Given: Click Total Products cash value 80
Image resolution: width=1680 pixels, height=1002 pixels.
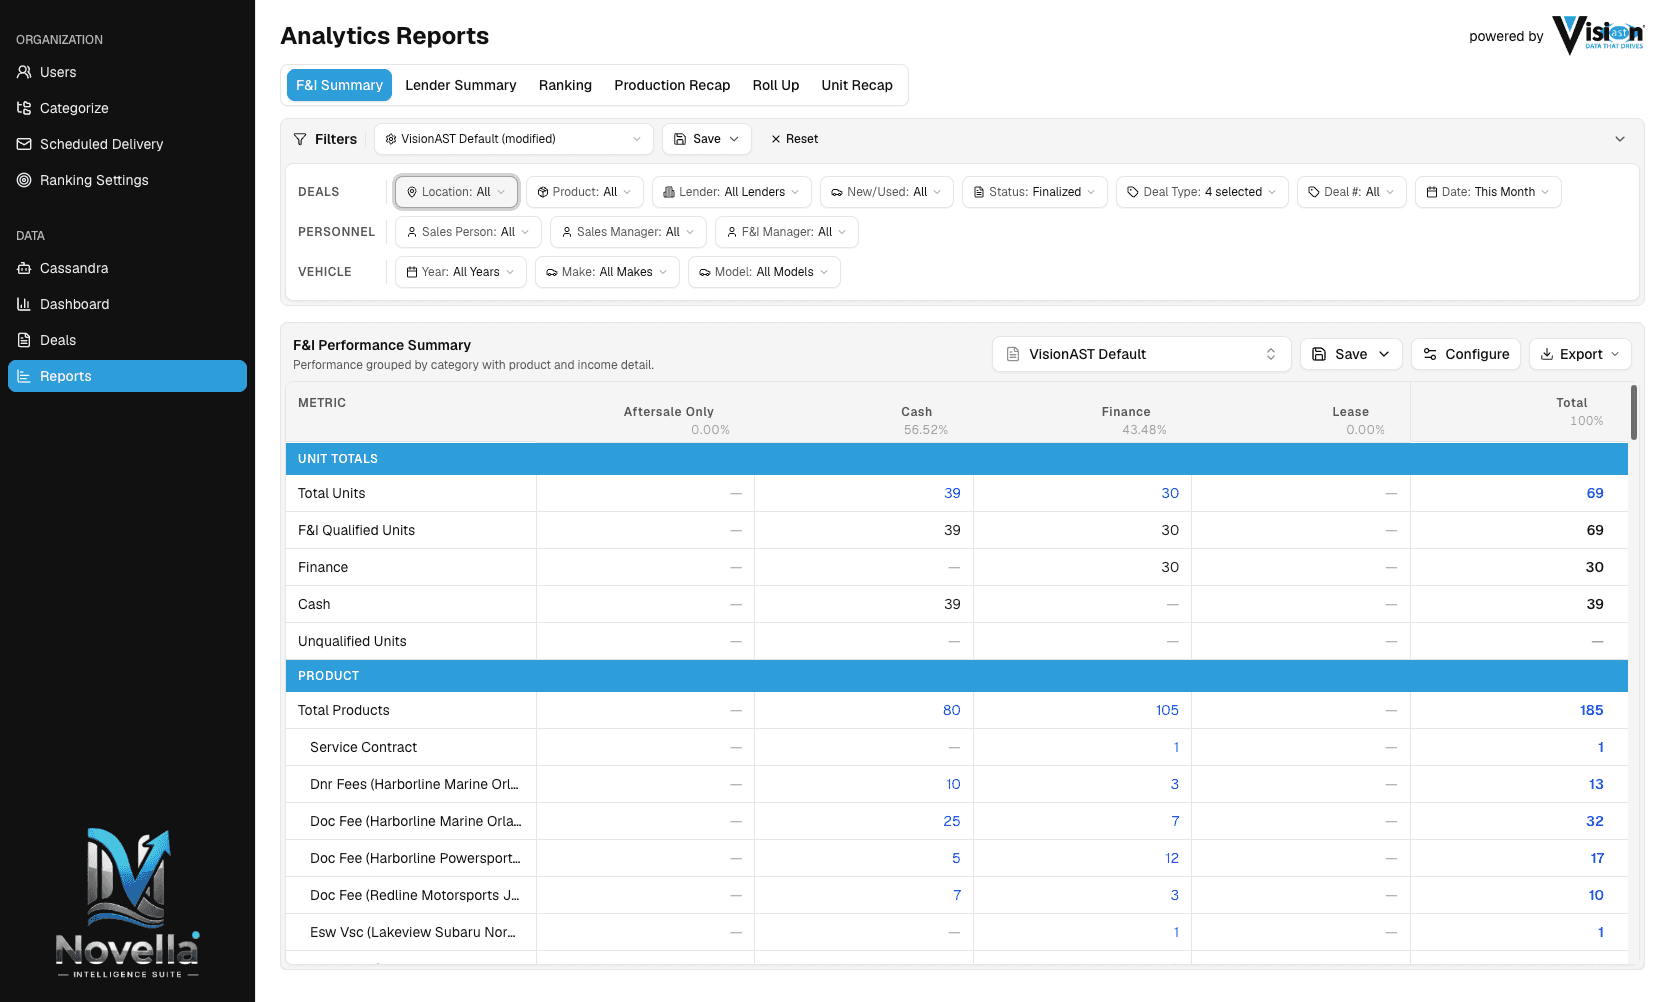Looking at the screenshot, I should [x=951, y=710].
